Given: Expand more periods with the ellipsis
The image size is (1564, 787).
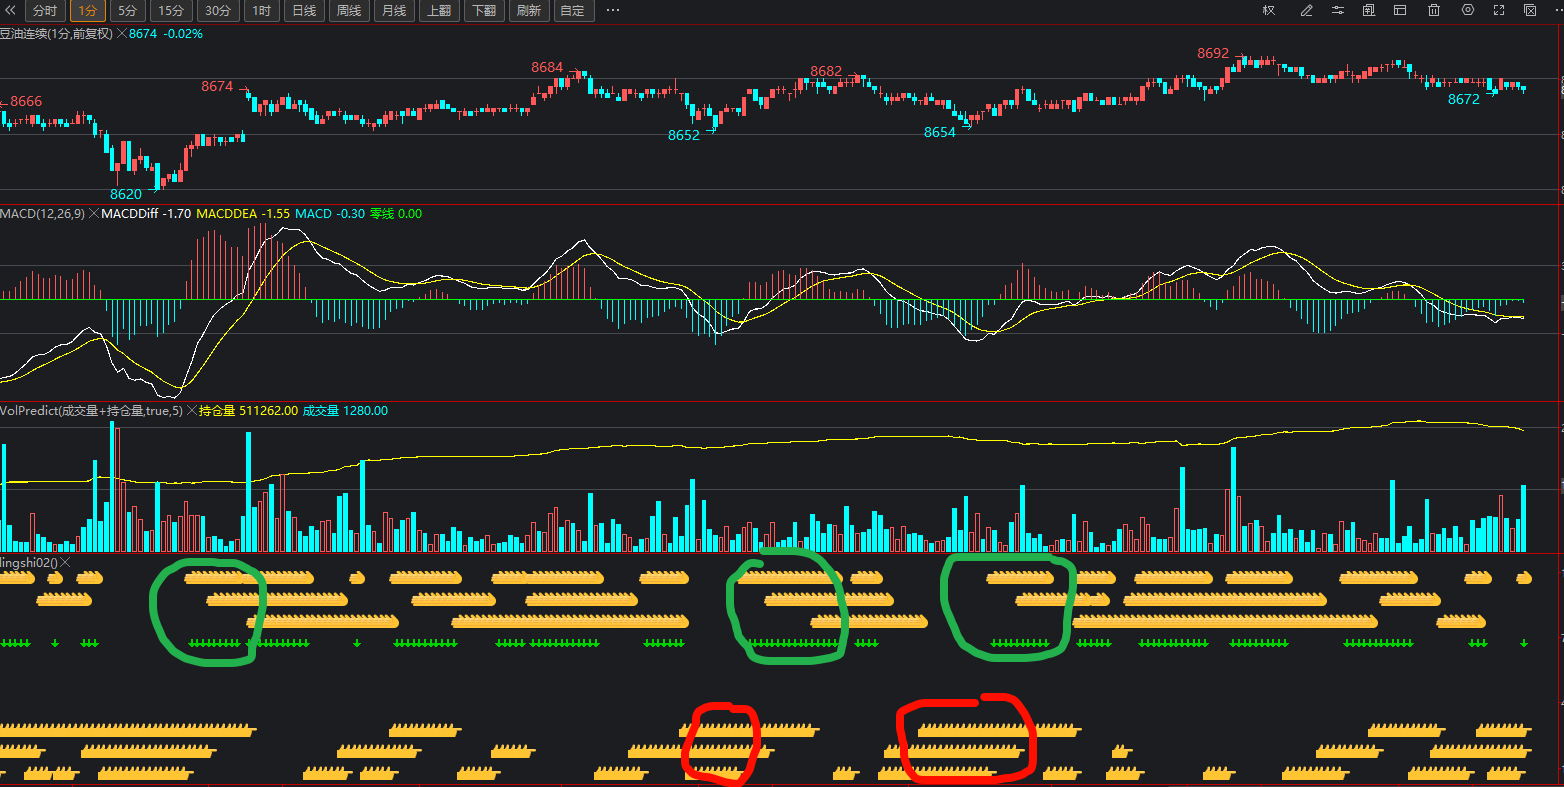Looking at the screenshot, I should pyautogui.click(x=613, y=11).
